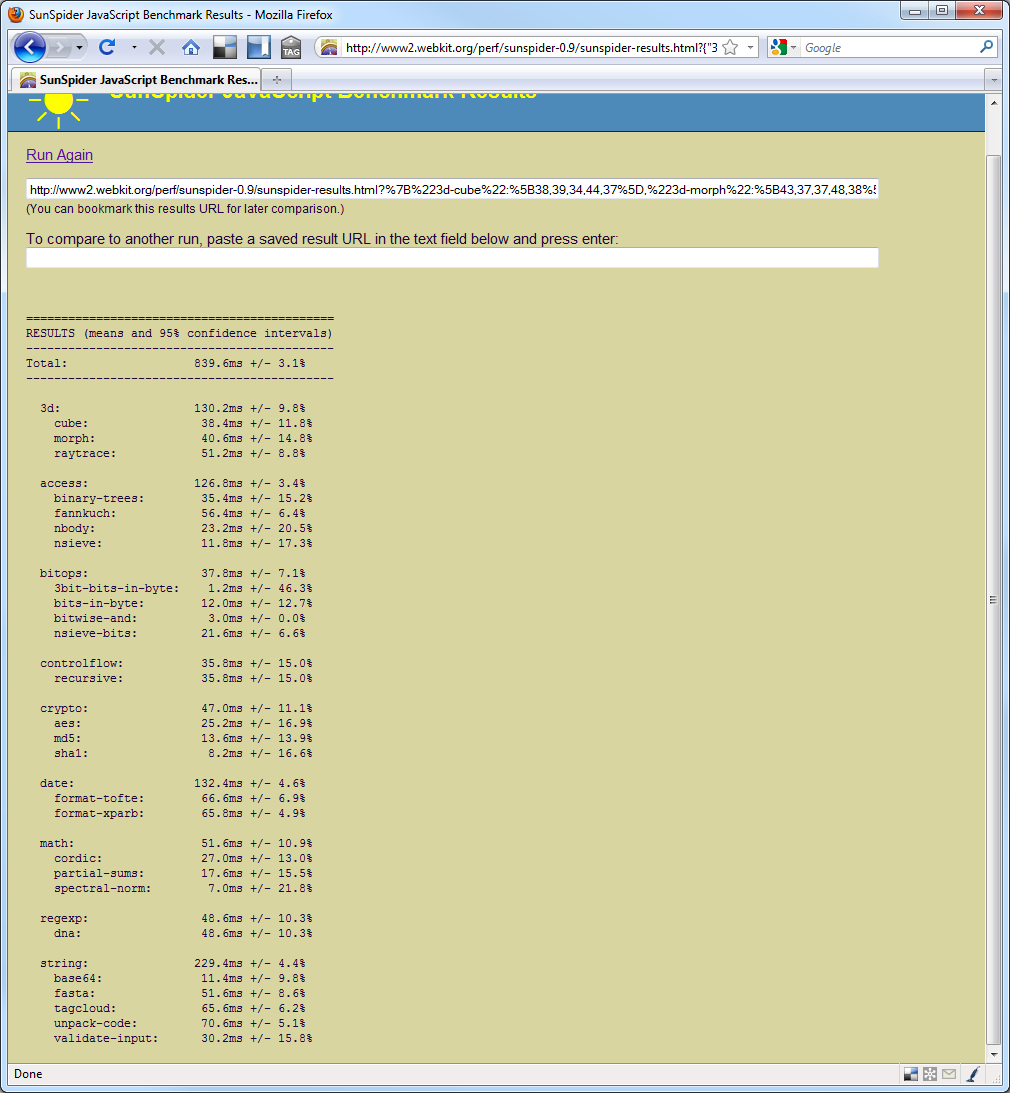The width and height of the screenshot is (1010, 1093).
Task: Click the 'format-tofte:' result label
Action: pyautogui.click(x=99, y=799)
